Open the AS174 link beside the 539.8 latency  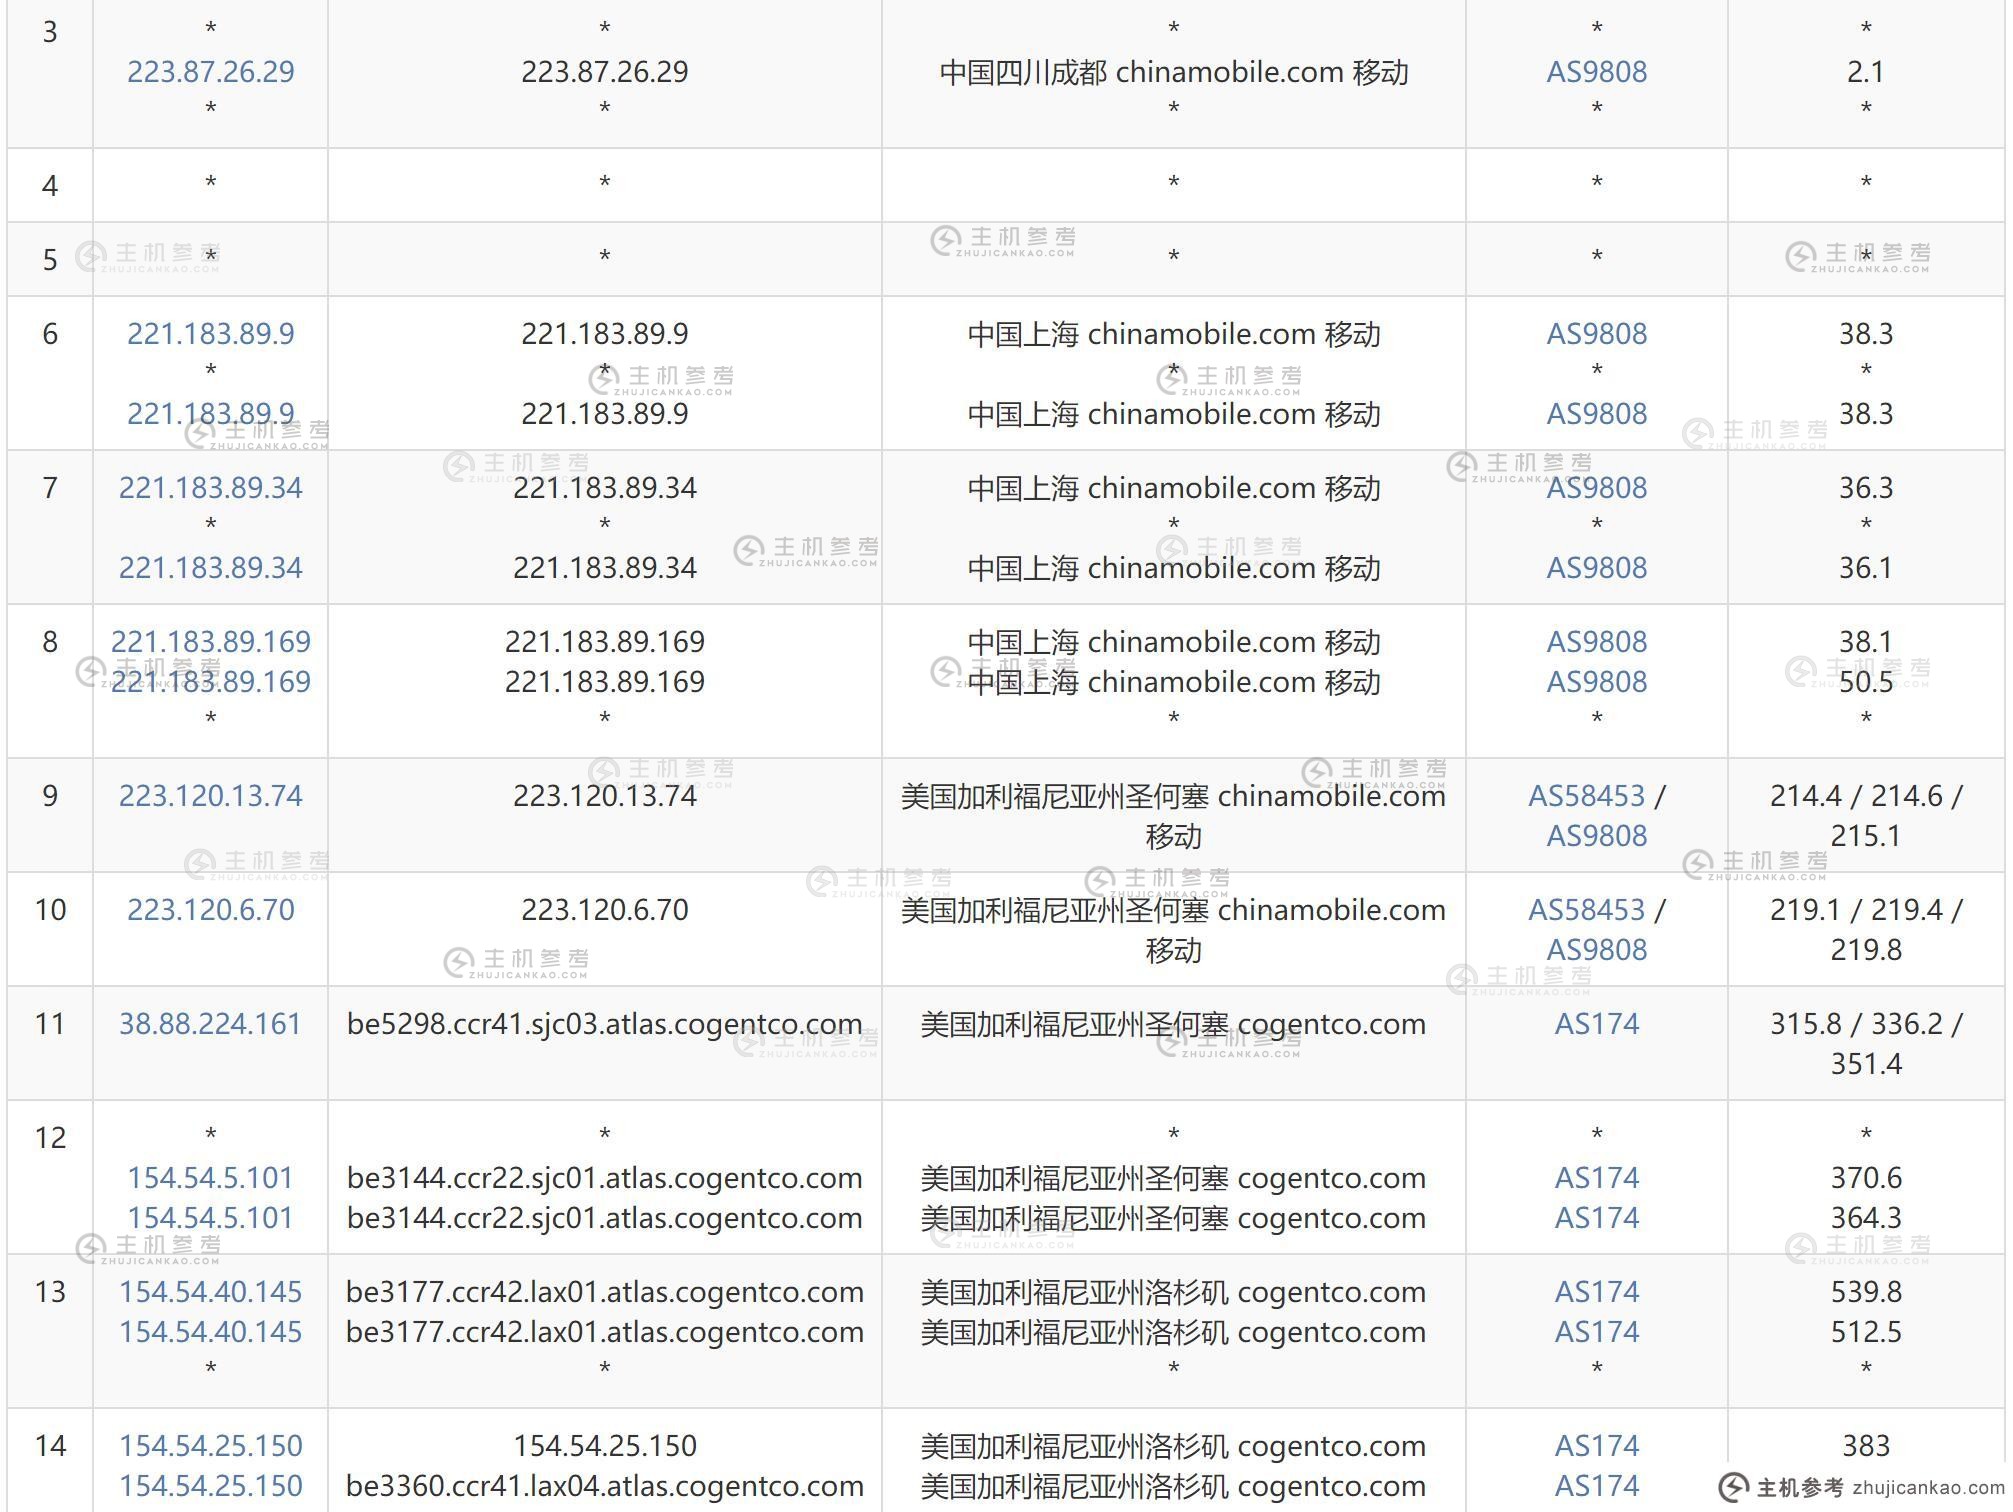pos(1596,1292)
